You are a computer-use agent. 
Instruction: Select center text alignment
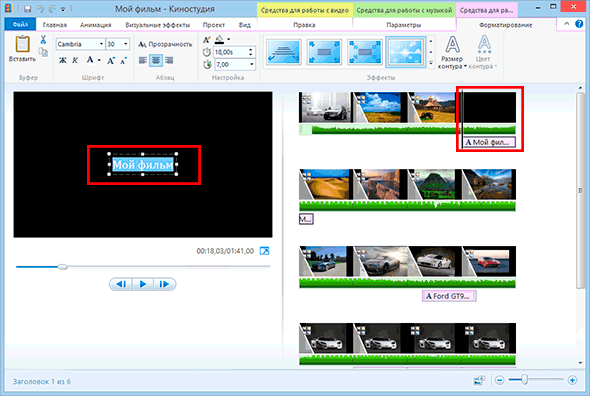156,60
